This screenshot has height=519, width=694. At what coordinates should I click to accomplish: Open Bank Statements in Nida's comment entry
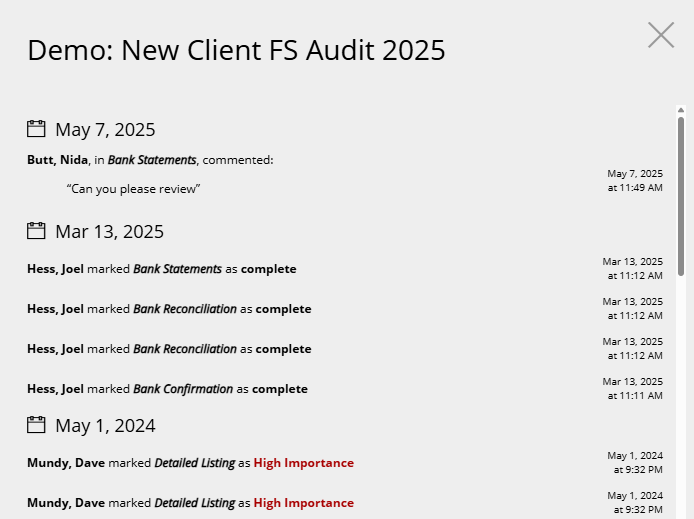click(x=152, y=160)
